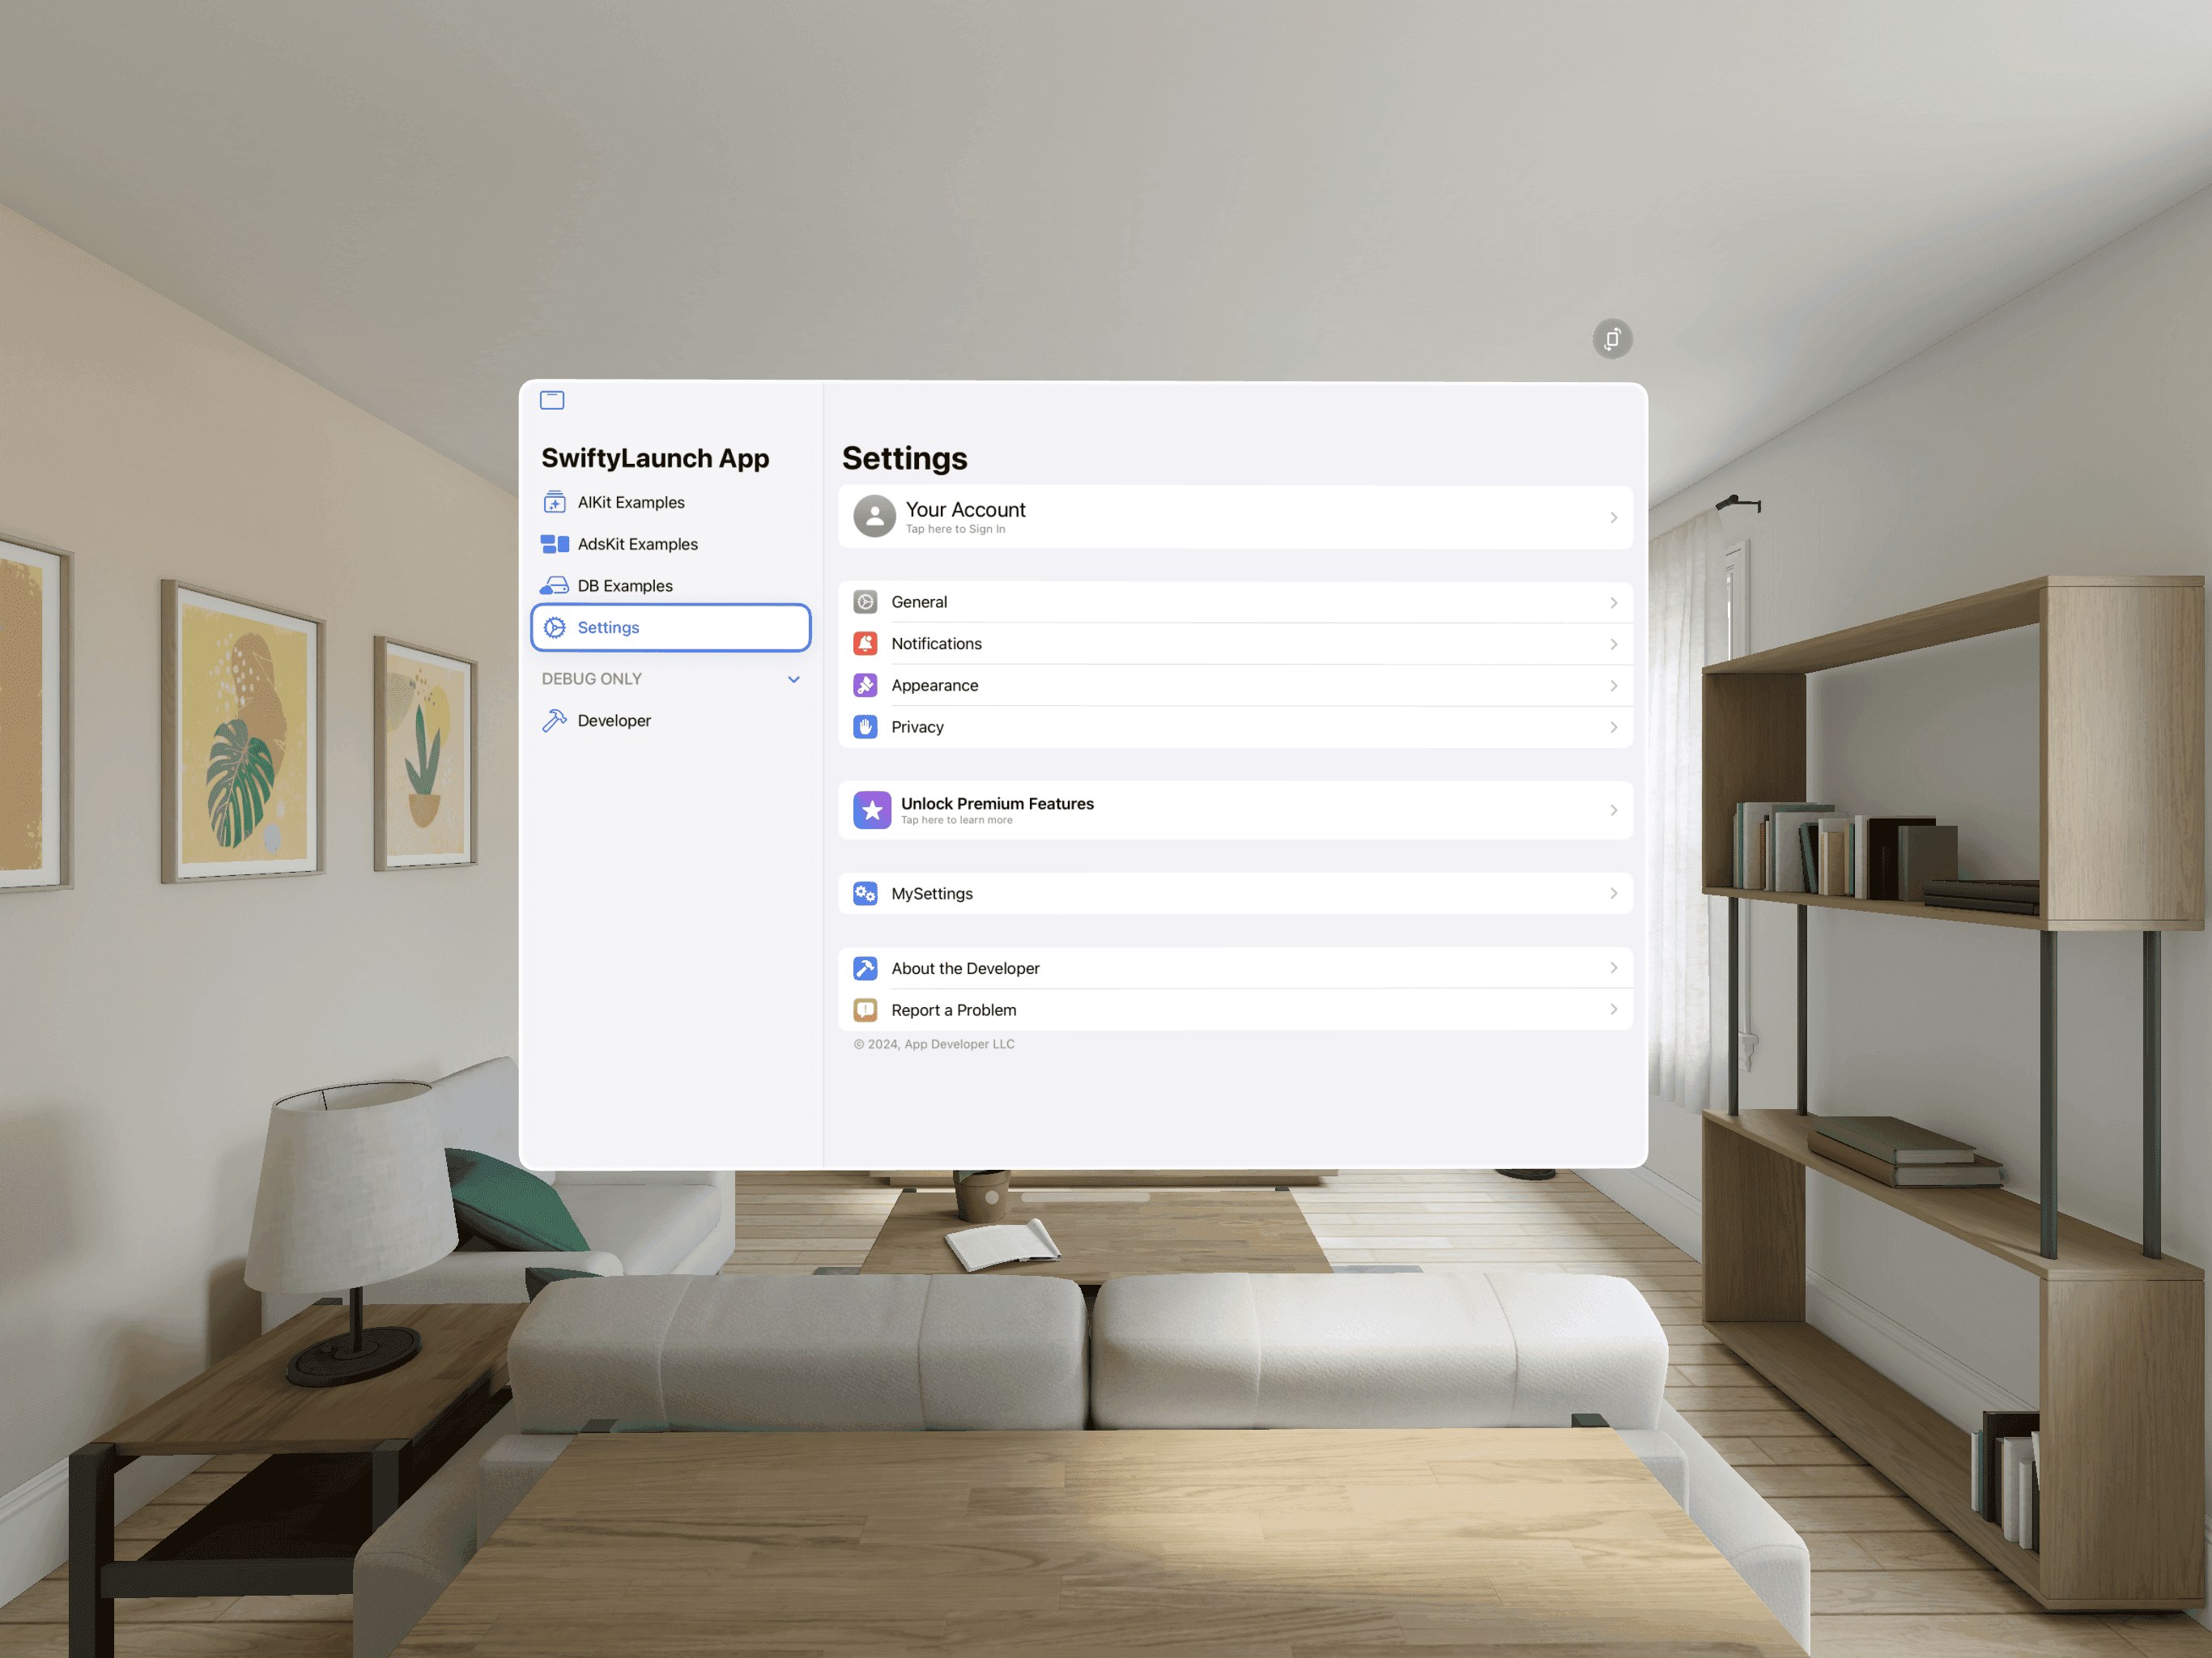
Task: Click the circular icon in top-right corner
Action: pyautogui.click(x=1611, y=338)
